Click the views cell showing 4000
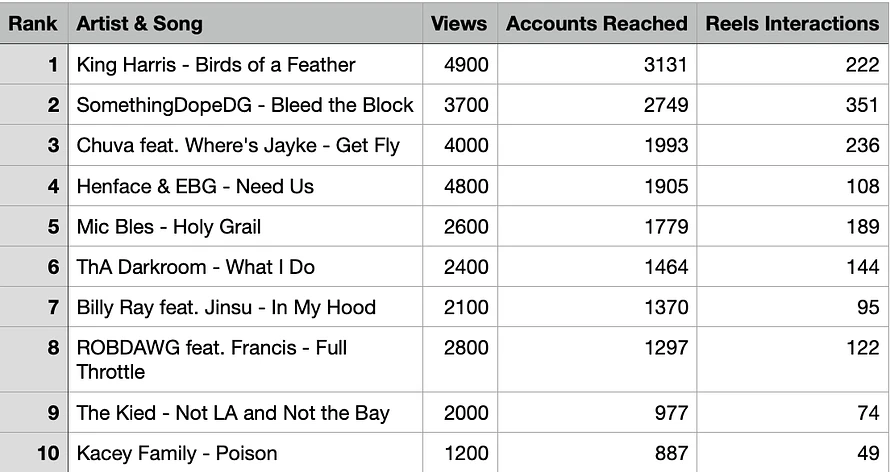 tap(460, 145)
